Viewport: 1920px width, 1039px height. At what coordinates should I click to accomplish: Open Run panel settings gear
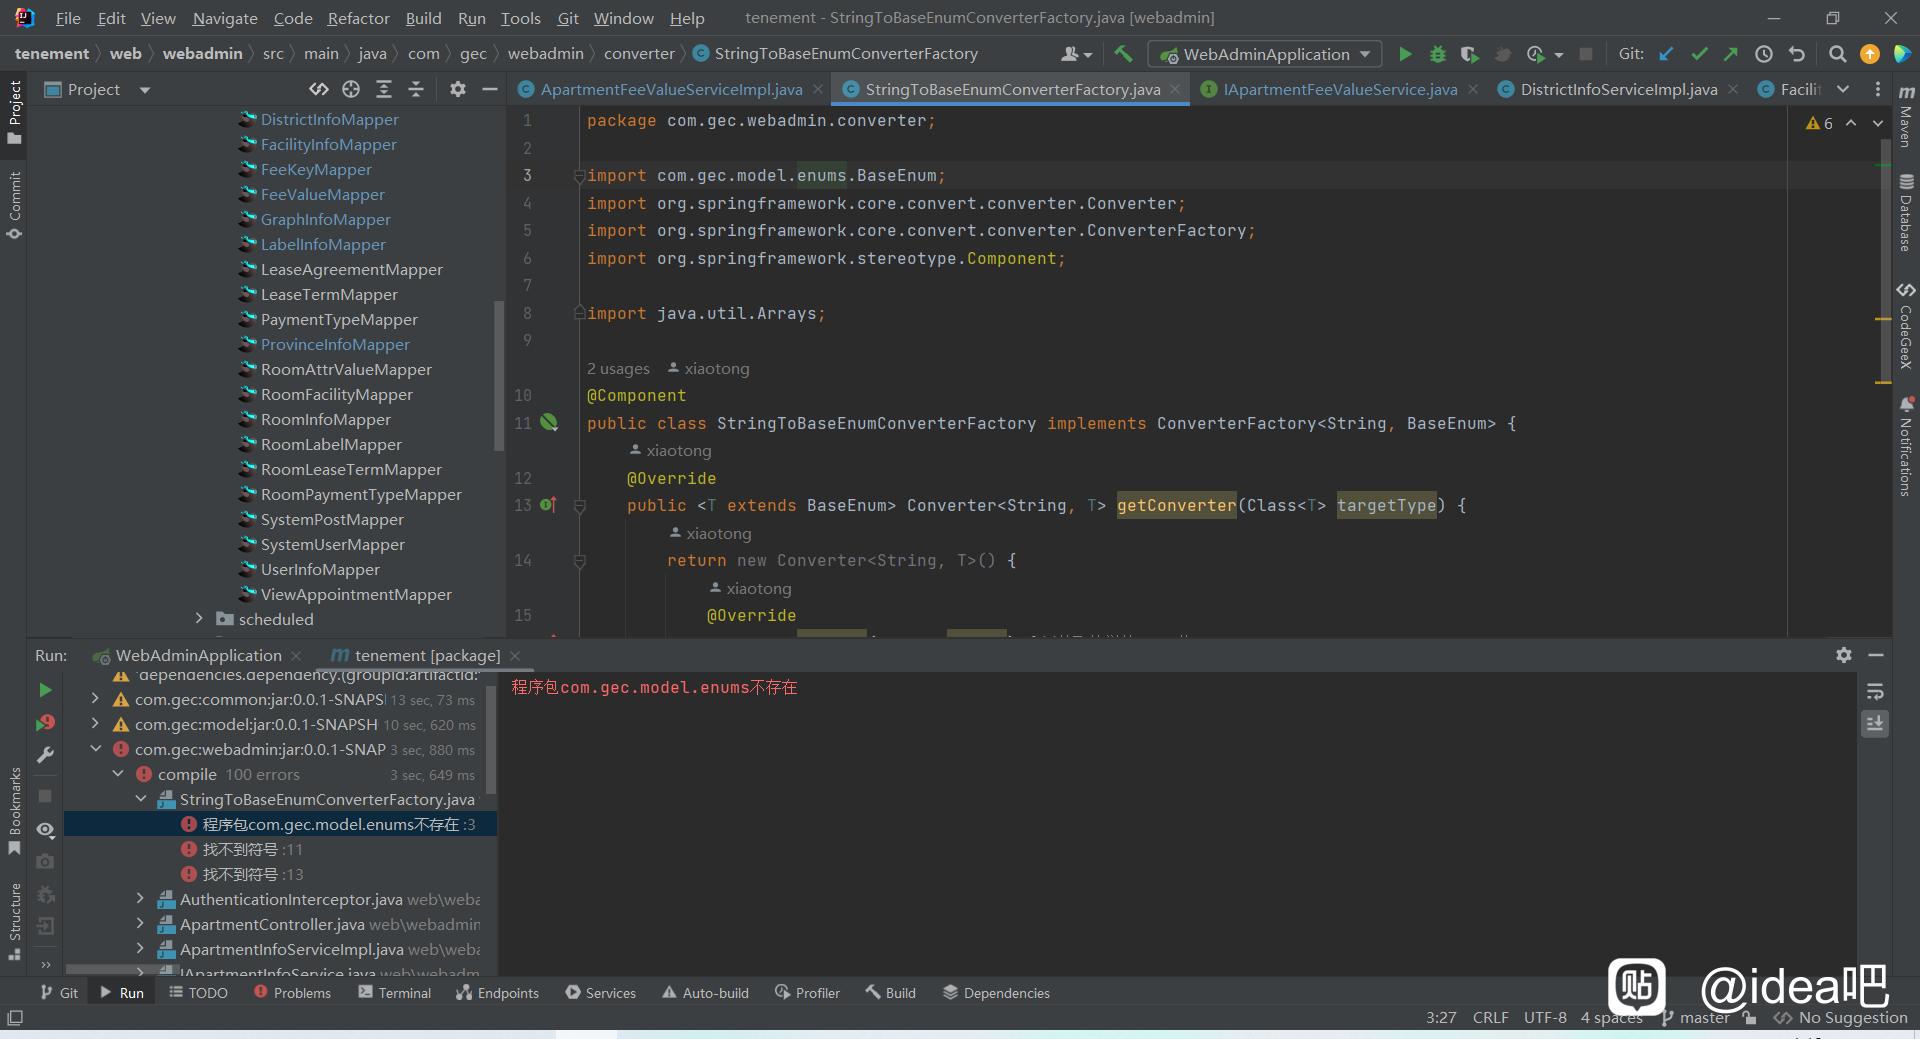point(1844,655)
